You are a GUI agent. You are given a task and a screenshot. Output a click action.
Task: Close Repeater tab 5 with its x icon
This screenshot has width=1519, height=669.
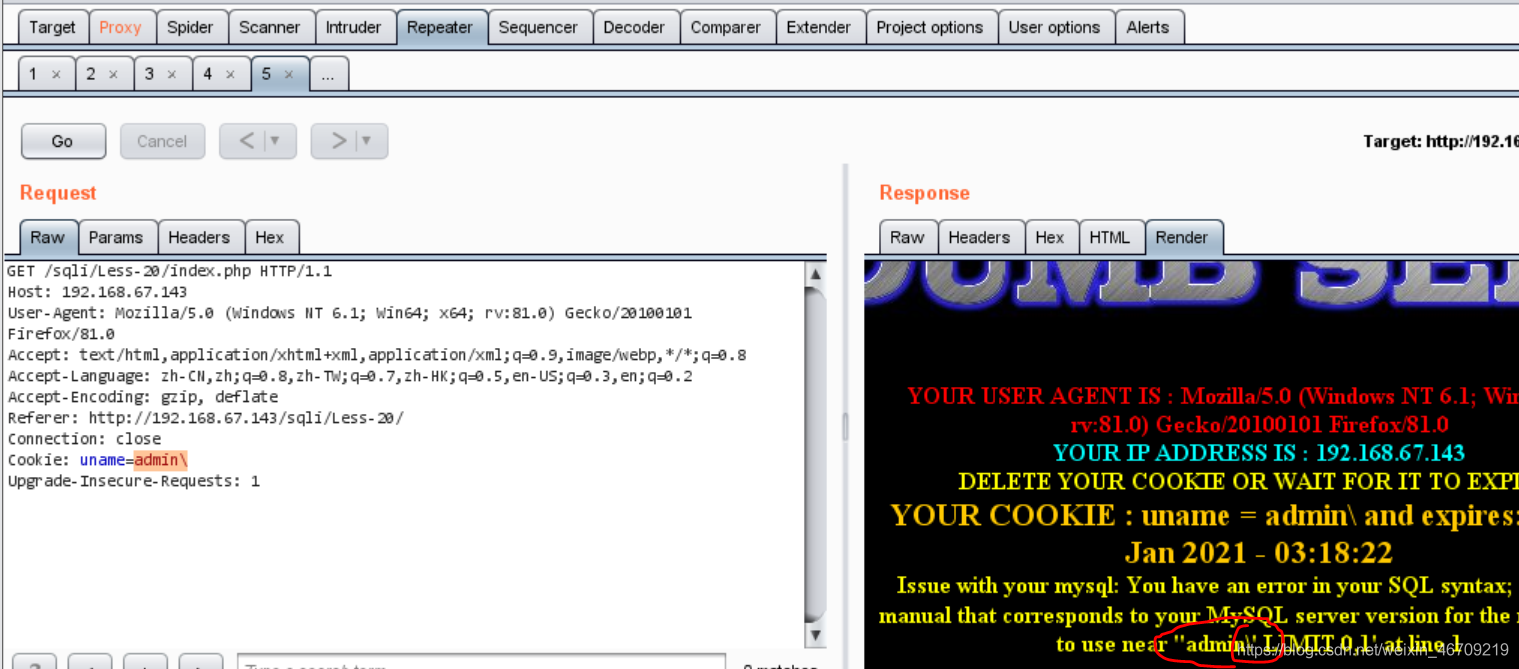[291, 73]
